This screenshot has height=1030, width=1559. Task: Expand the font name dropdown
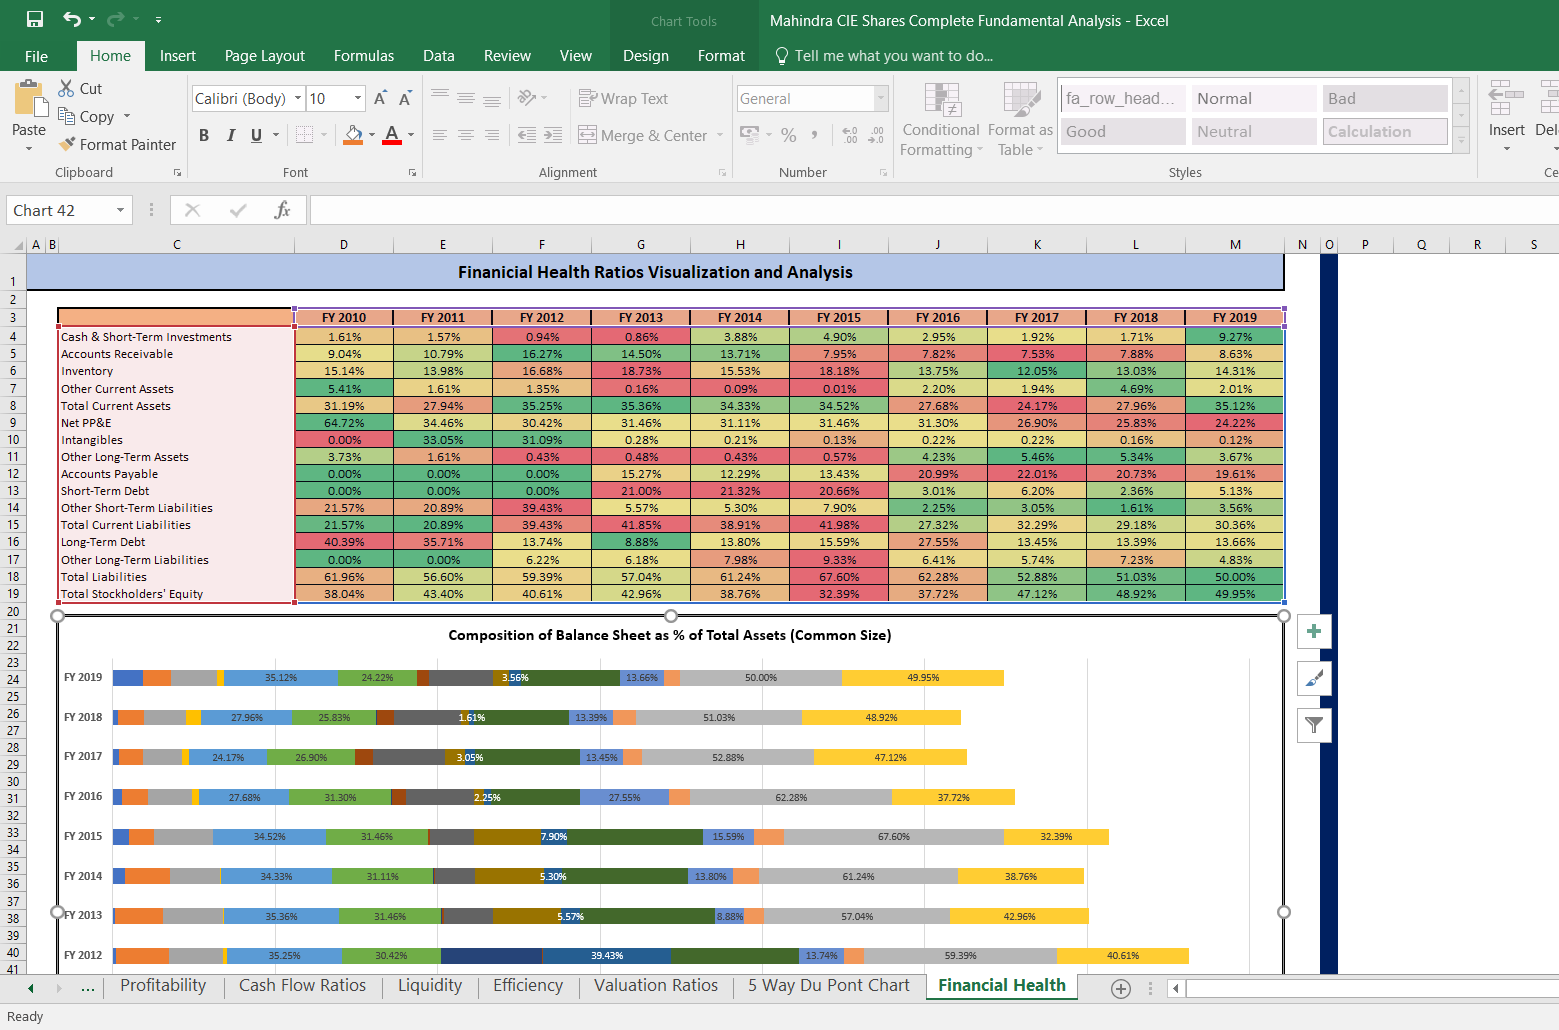[x=297, y=98]
